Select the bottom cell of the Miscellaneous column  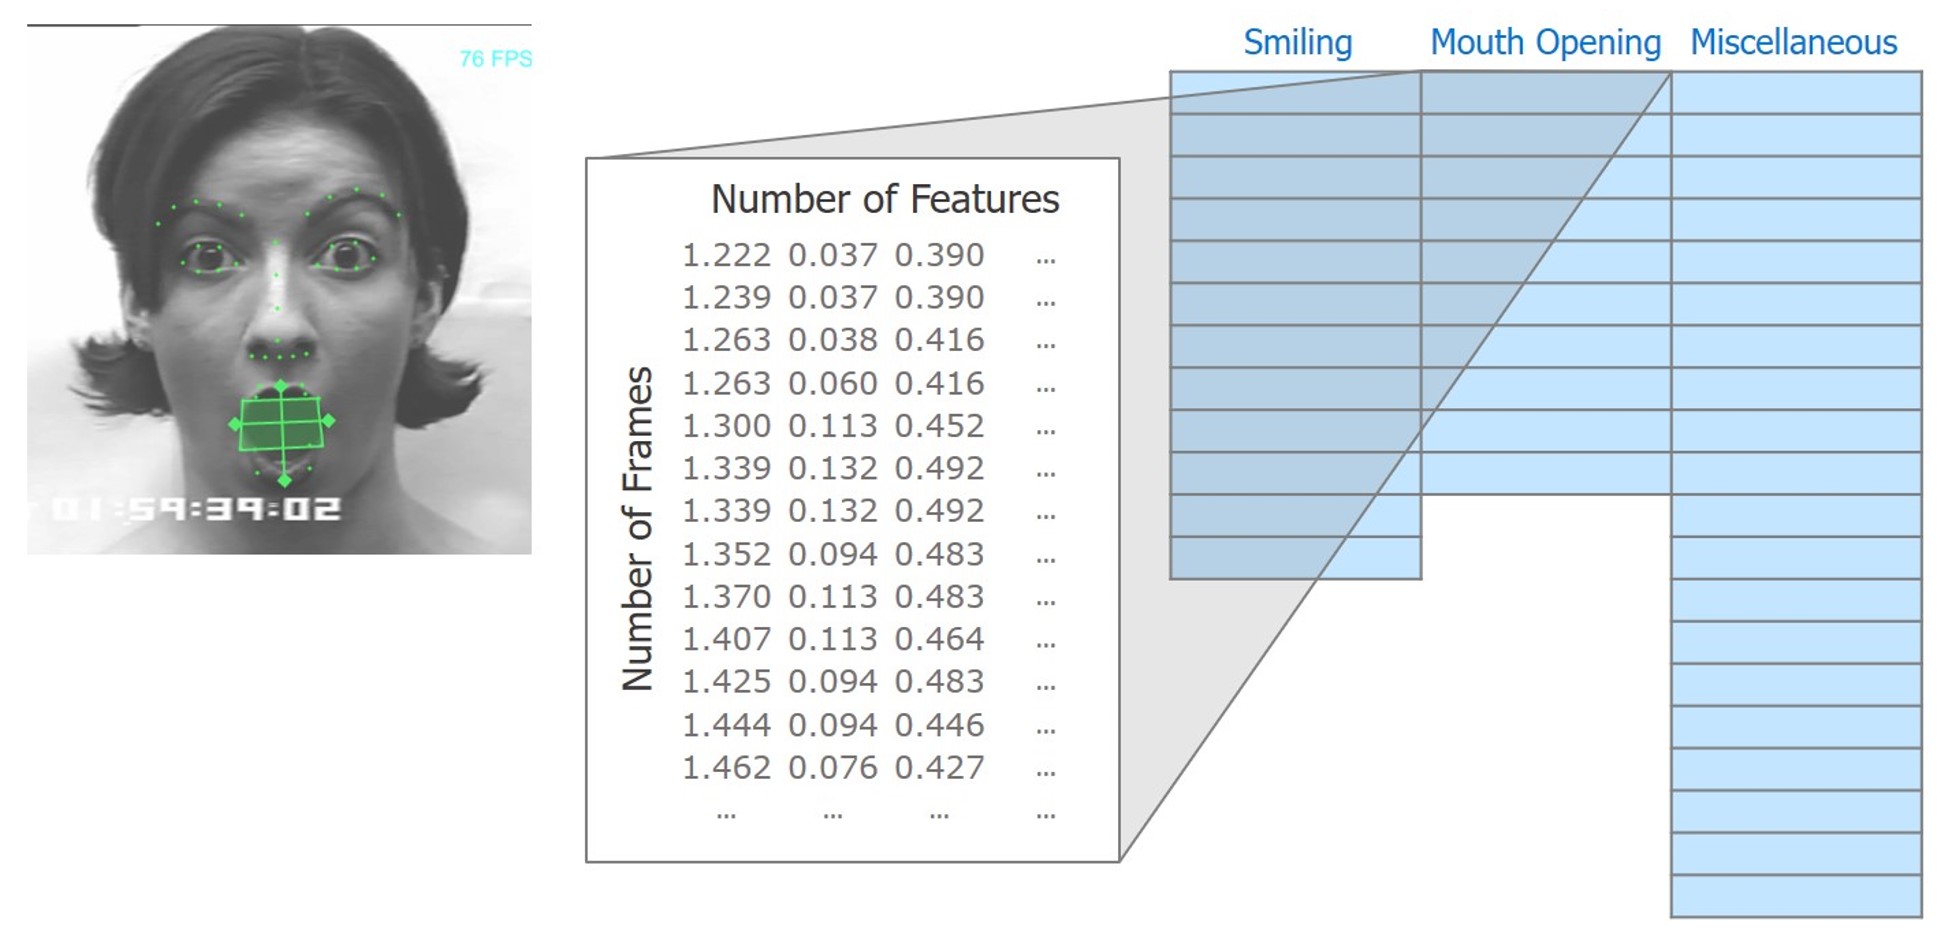1796,896
